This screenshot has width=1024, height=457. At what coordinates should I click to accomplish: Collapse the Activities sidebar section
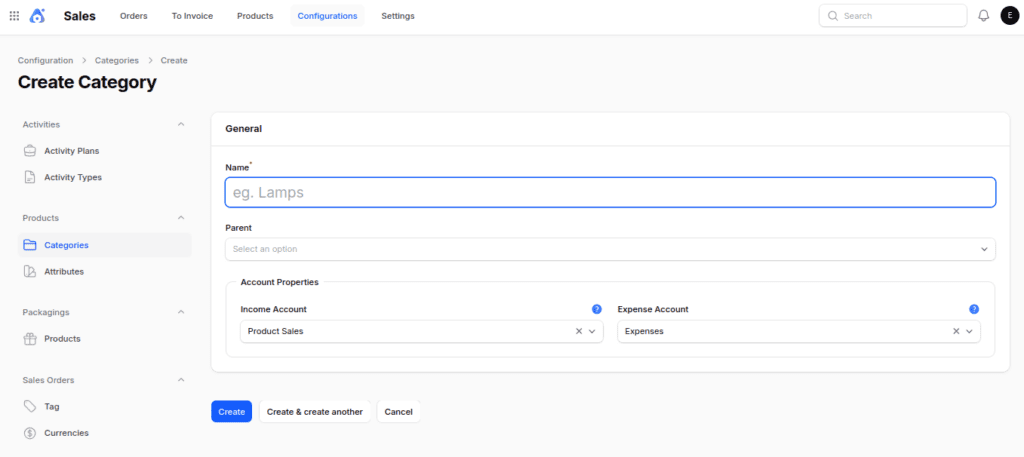[x=182, y=124]
